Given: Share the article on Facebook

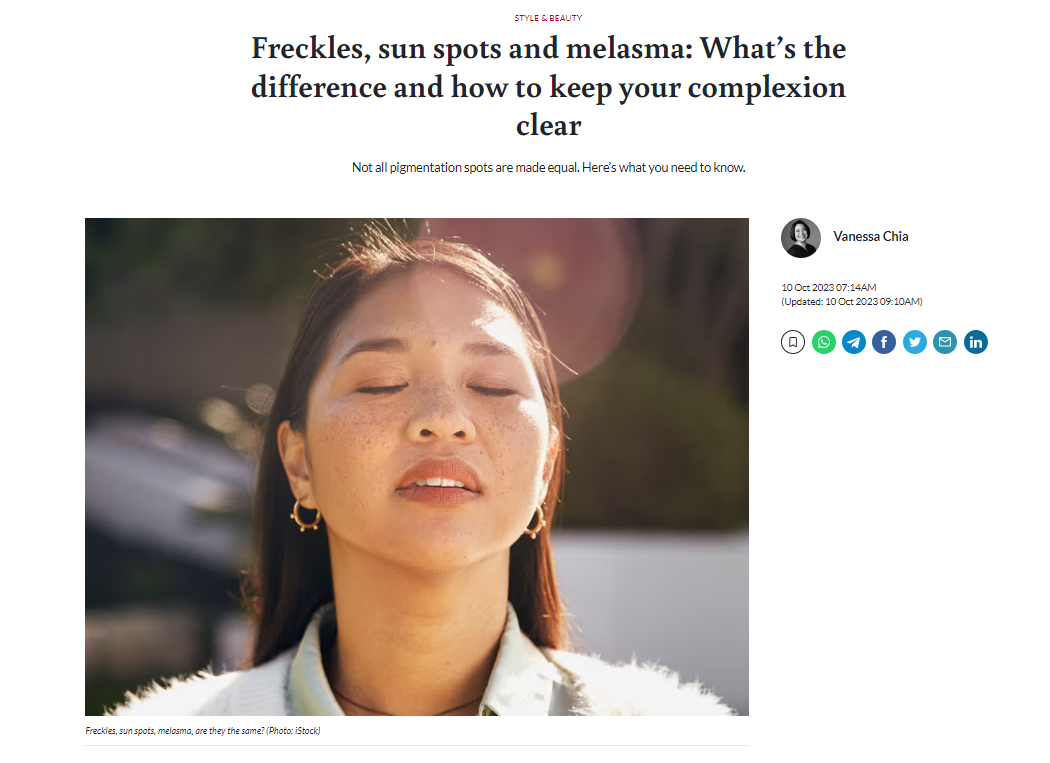Looking at the screenshot, I should (x=884, y=342).
